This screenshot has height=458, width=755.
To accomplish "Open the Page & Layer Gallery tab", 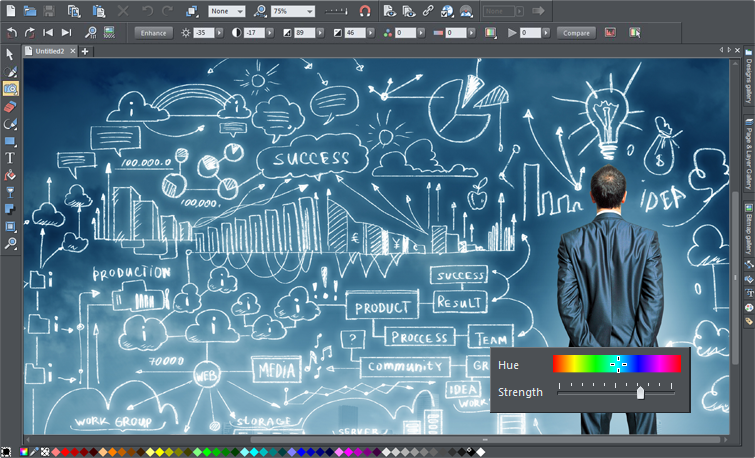I will click(749, 154).
